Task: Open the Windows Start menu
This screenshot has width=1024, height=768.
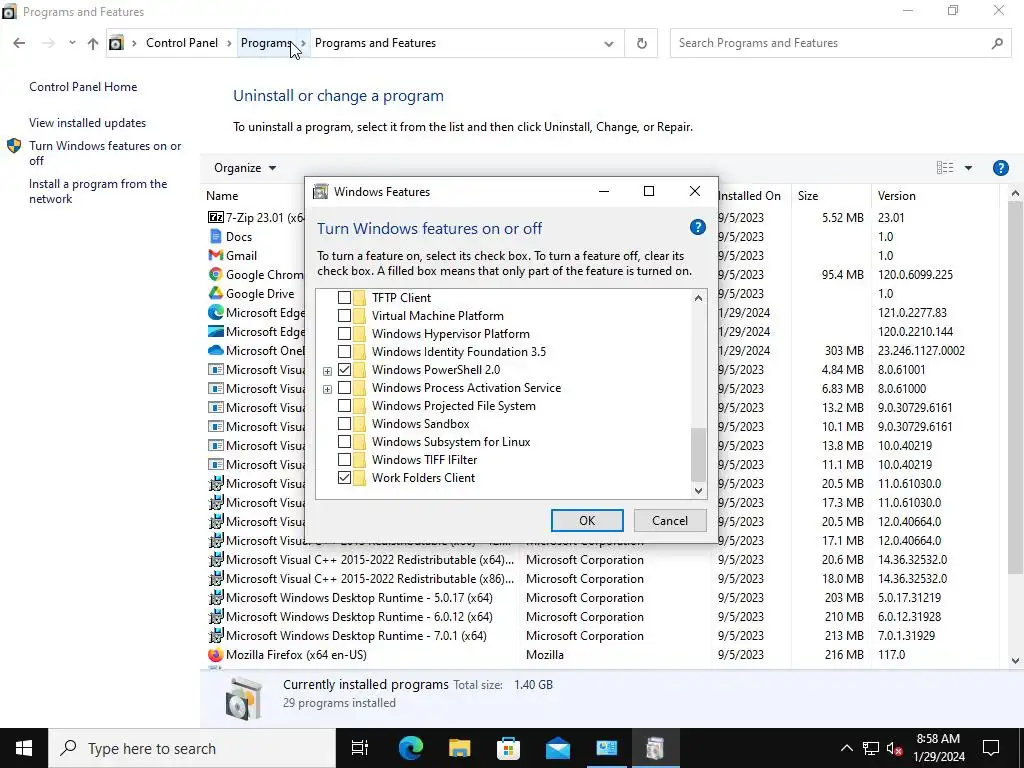Action: (x=24, y=748)
